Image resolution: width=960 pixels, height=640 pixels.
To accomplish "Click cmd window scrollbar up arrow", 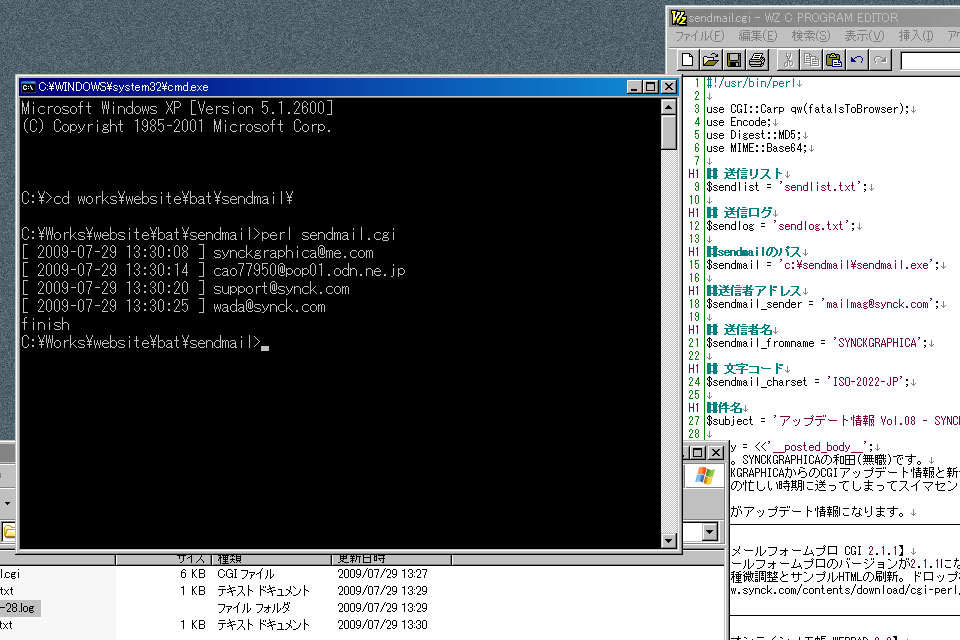I will (x=669, y=107).
